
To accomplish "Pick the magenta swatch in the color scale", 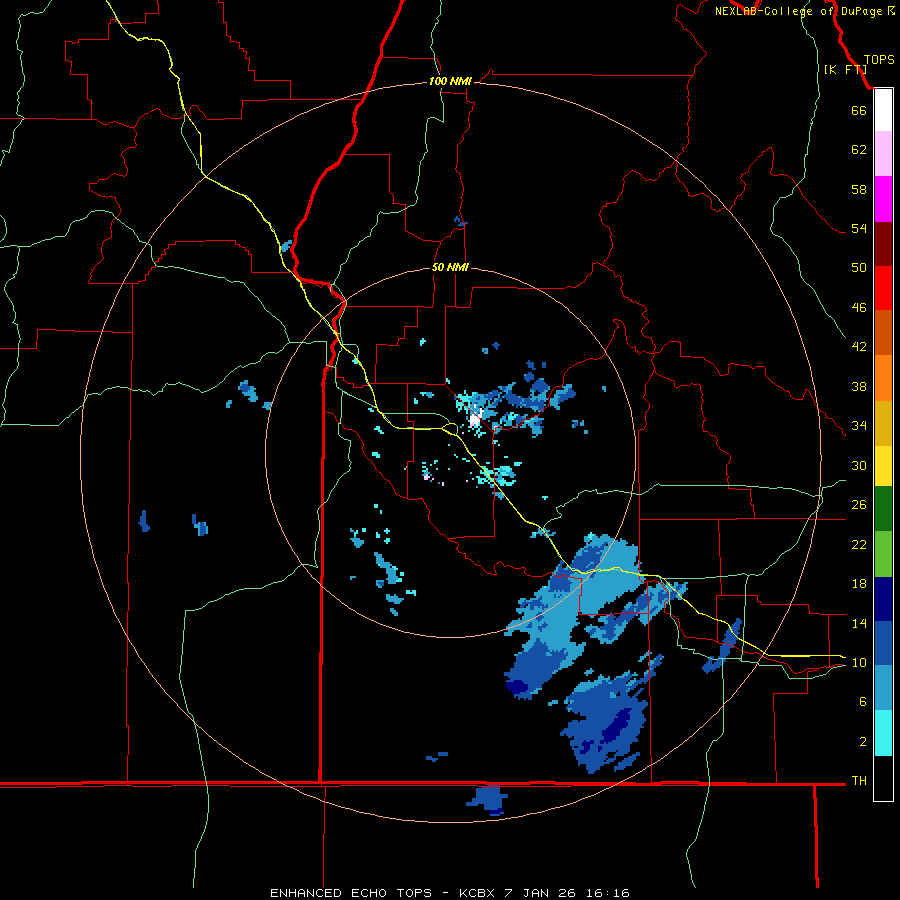I will [883, 199].
